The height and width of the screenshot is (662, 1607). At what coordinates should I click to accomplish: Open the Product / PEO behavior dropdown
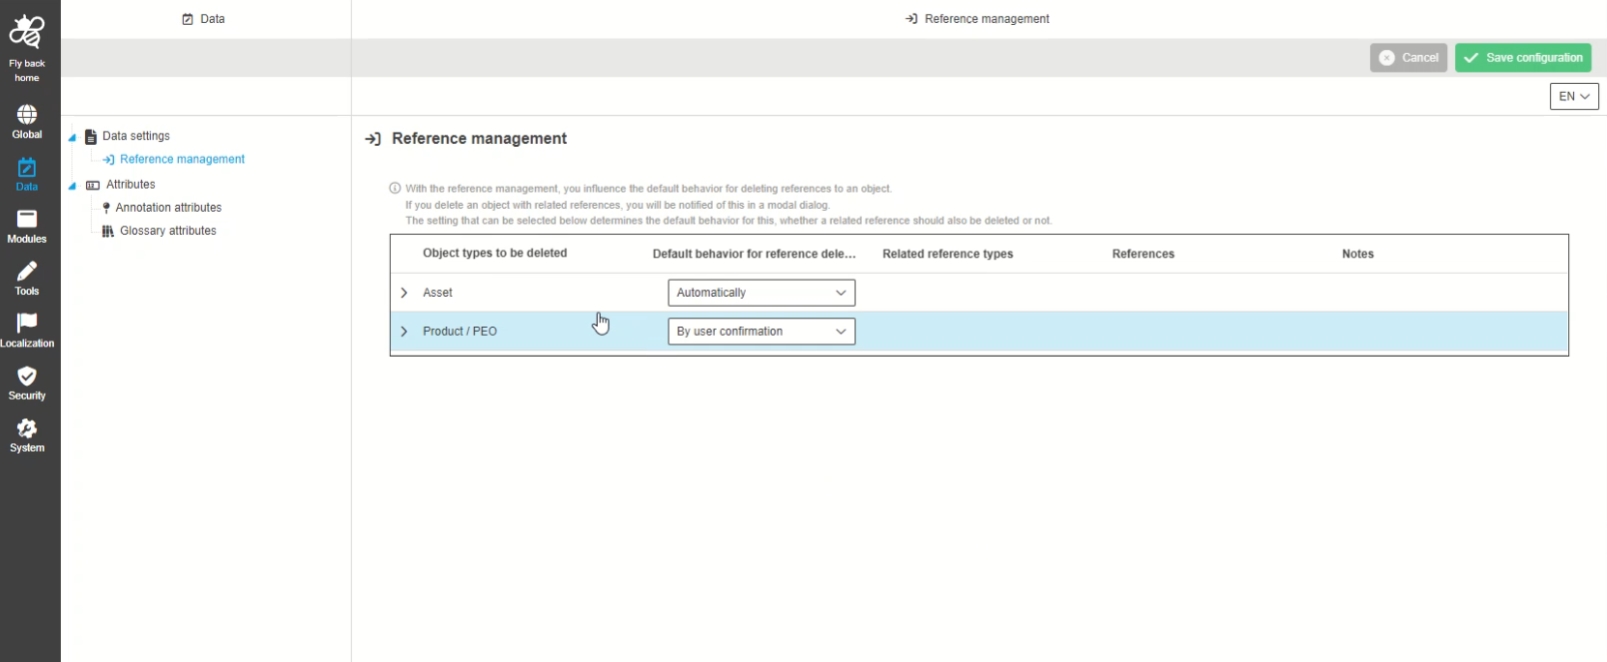coord(761,332)
